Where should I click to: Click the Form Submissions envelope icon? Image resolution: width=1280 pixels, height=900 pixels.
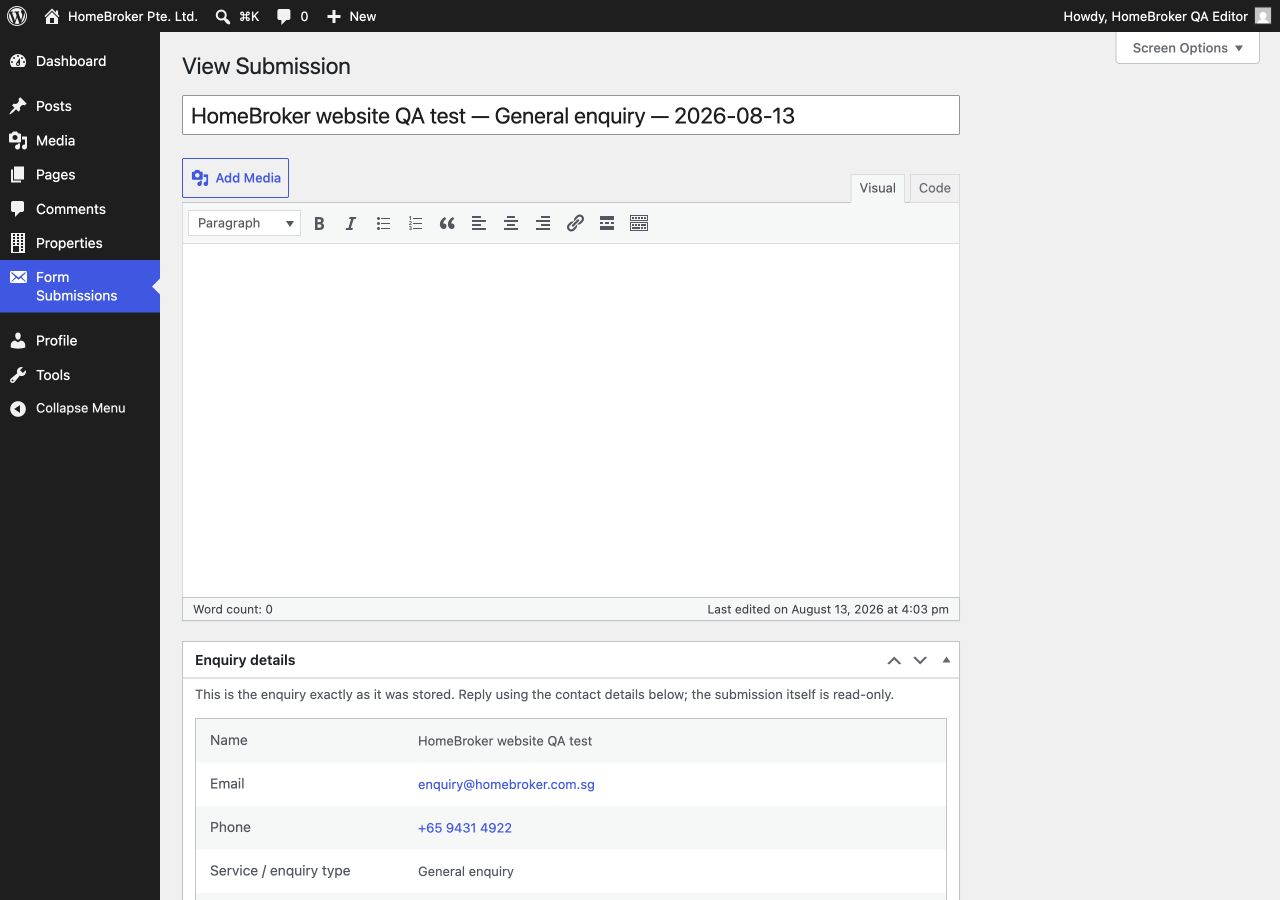[x=18, y=277]
